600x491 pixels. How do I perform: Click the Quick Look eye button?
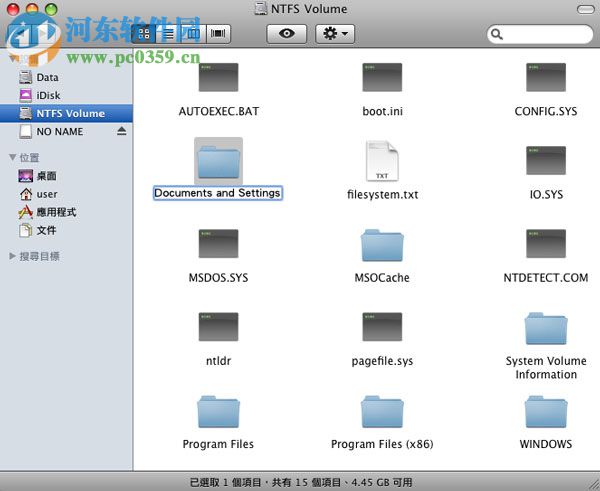point(287,34)
